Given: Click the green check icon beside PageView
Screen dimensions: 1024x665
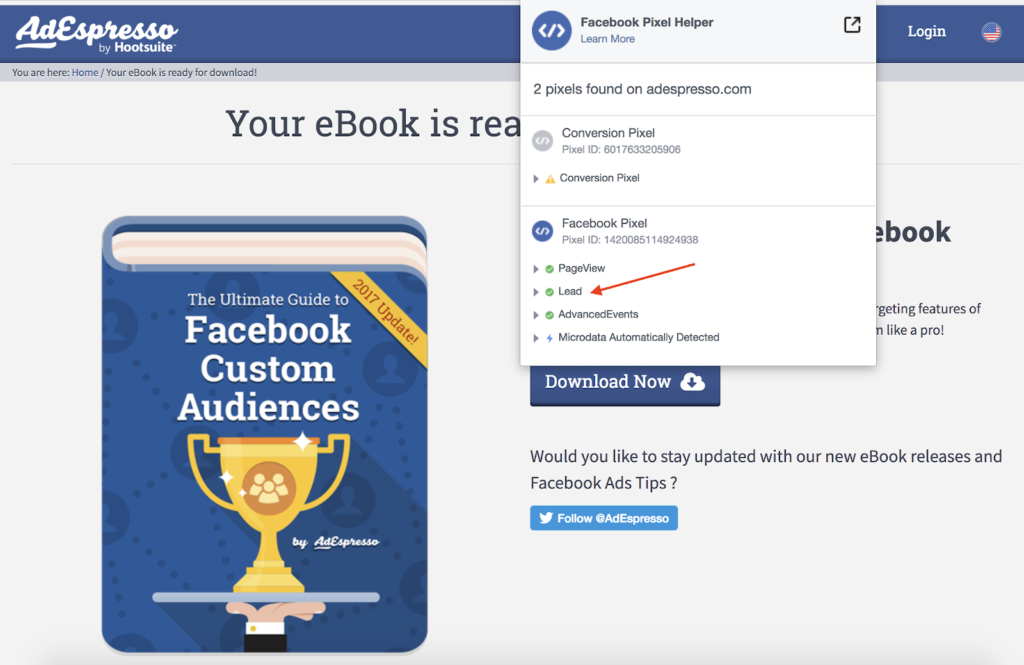Looking at the screenshot, I should tap(549, 268).
